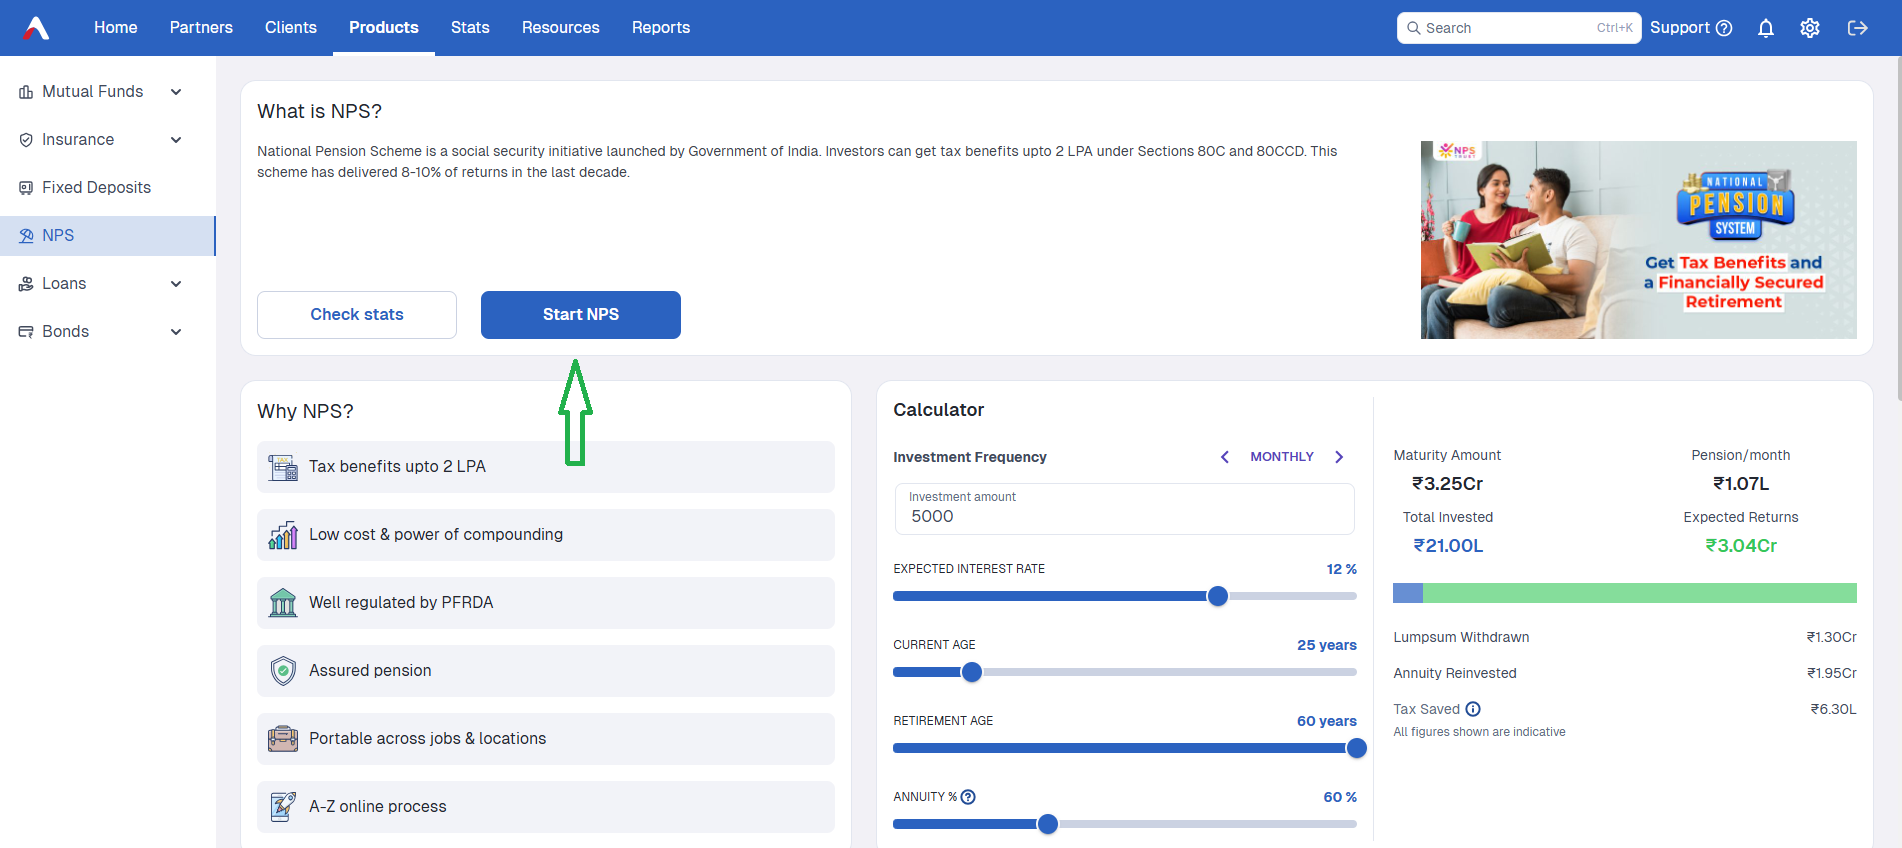Select Fixed Deposits in sidebar
This screenshot has width=1902, height=848.
[108, 188]
